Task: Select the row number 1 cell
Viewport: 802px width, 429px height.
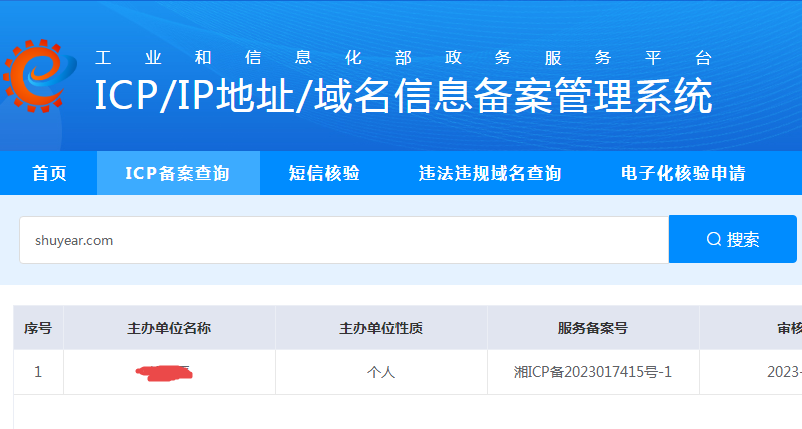Action: tap(38, 372)
